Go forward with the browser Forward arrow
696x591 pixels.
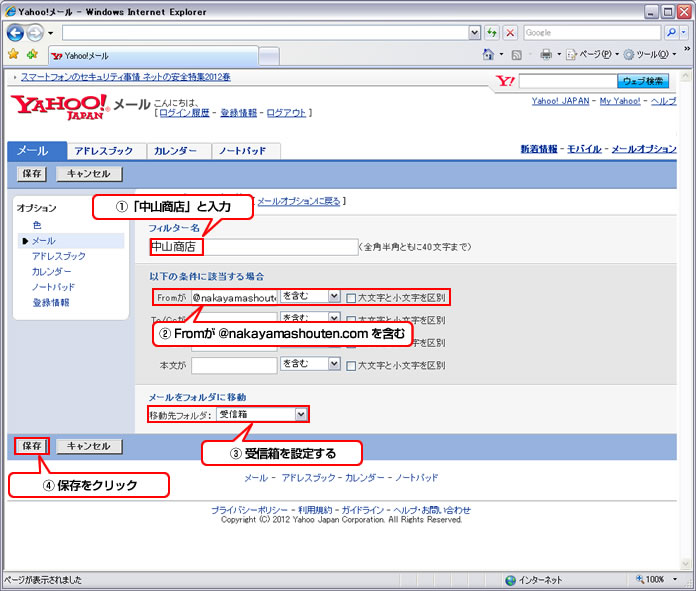(x=35, y=32)
